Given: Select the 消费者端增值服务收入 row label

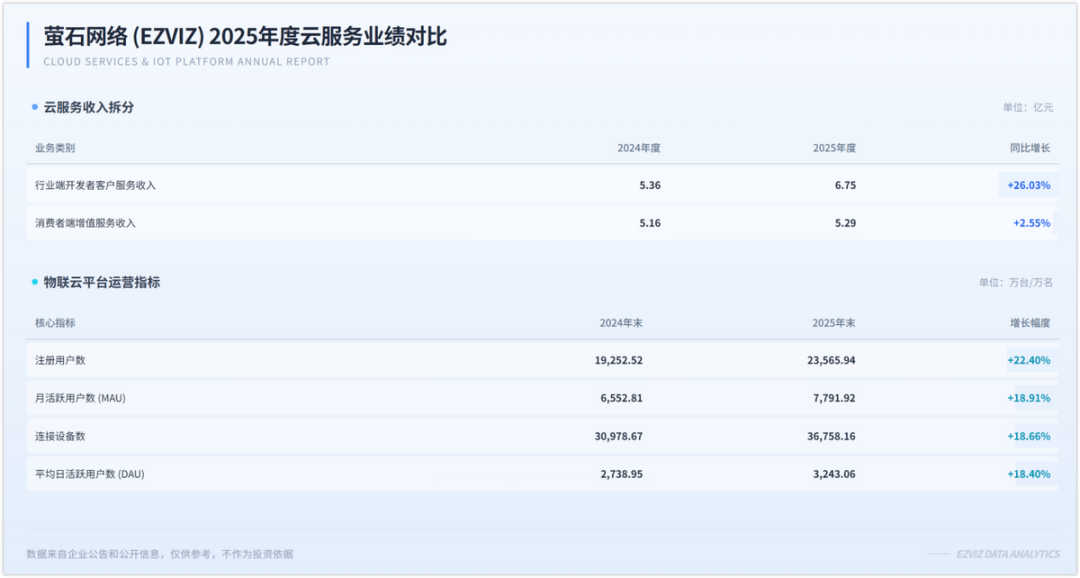Looking at the screenshot, I should point(85,223).
